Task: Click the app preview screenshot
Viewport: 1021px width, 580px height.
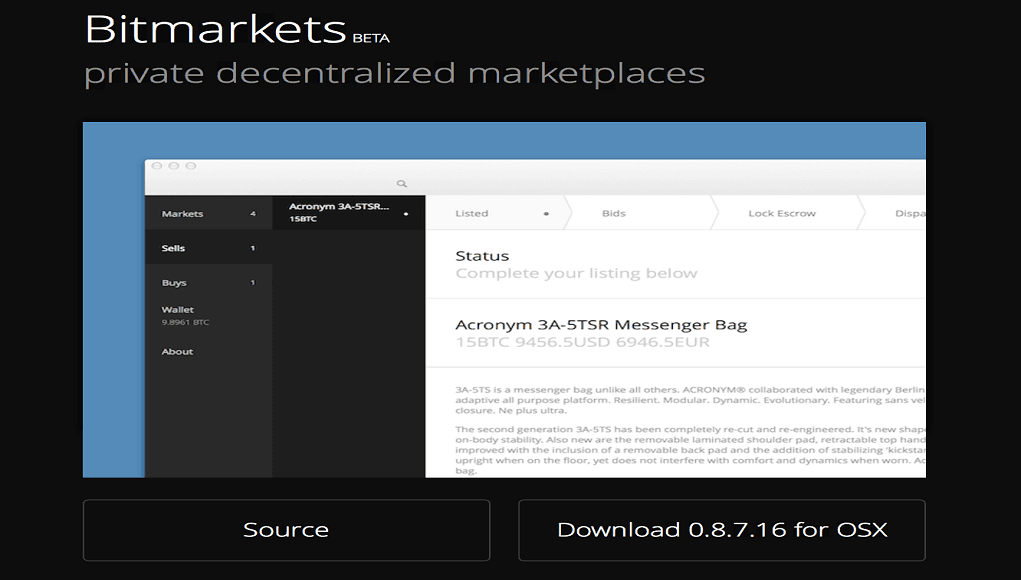Action: point(505,300)
